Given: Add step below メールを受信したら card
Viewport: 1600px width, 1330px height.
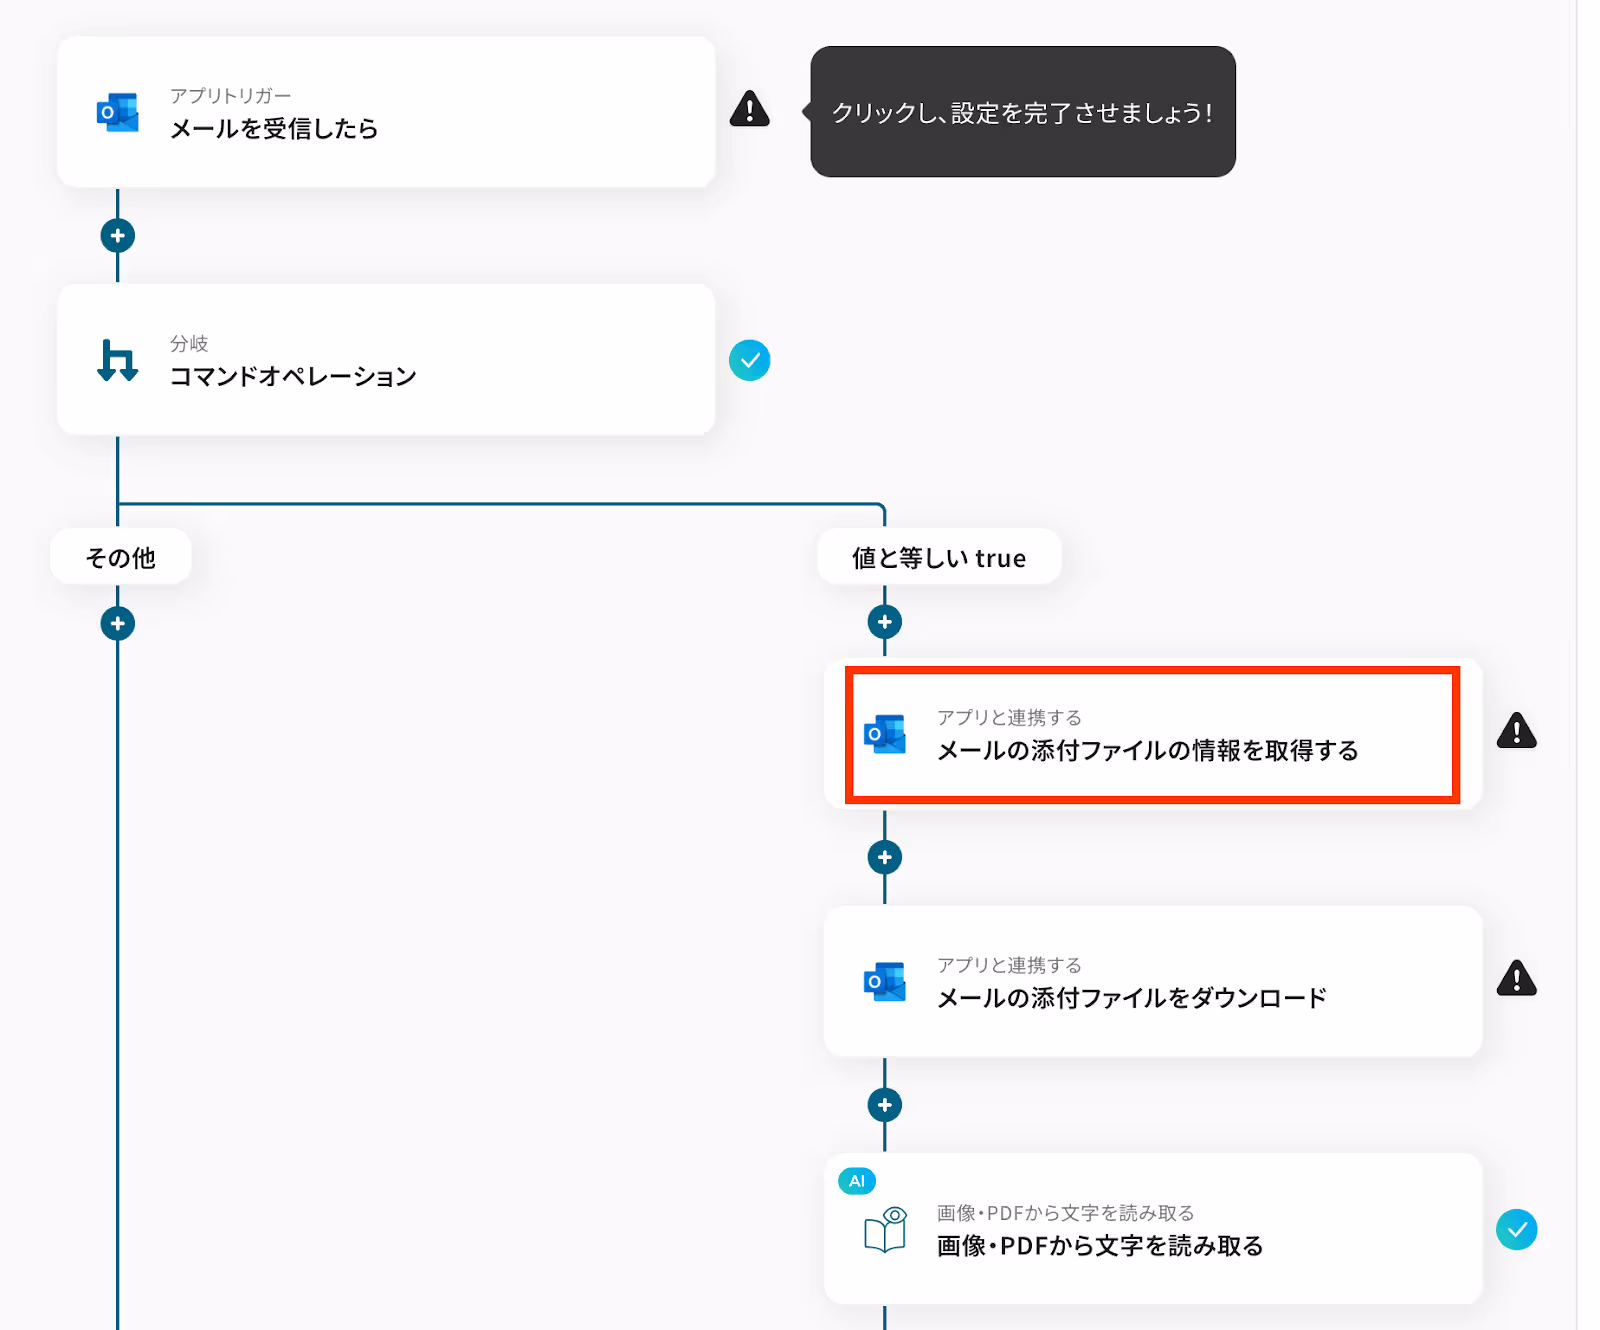Looking at the screenshot, I should pyautogui.click(x=118, y=236).
